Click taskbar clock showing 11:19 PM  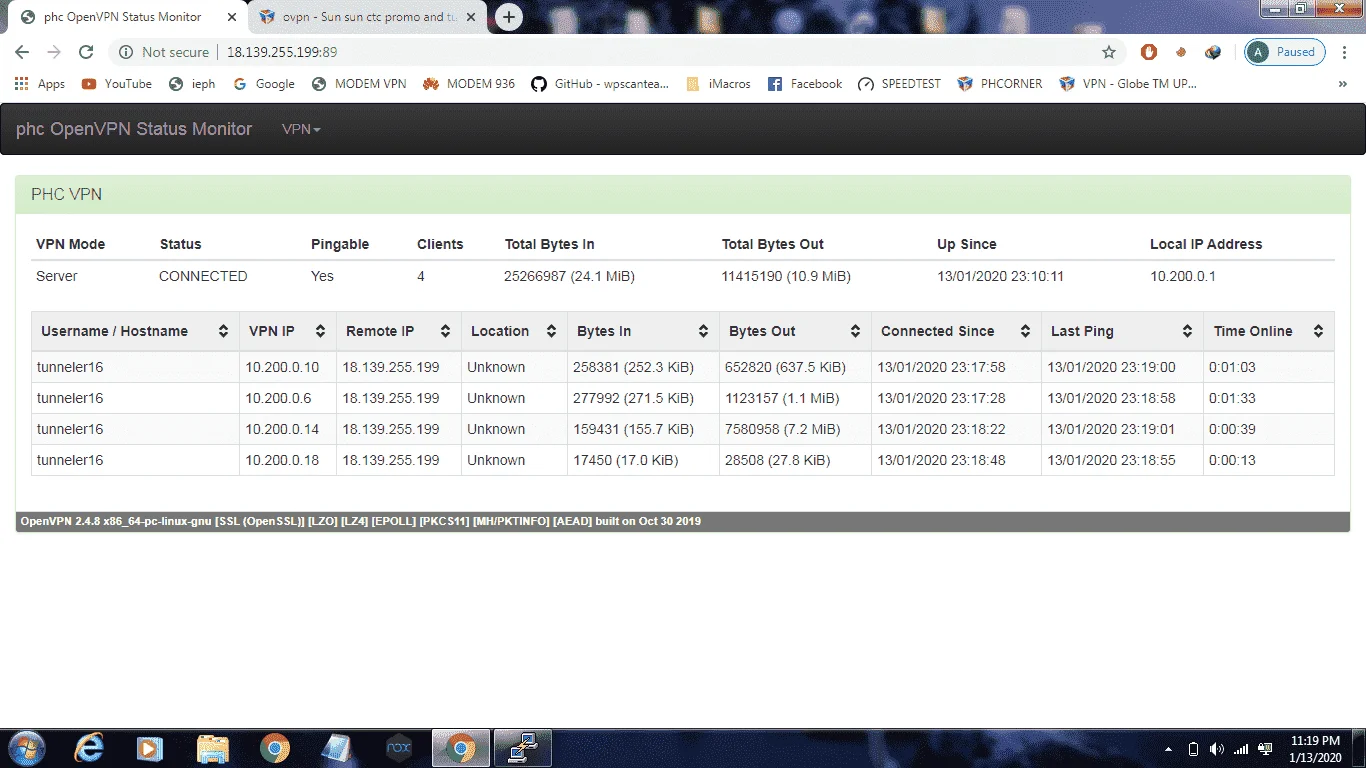click(1315, 749)
